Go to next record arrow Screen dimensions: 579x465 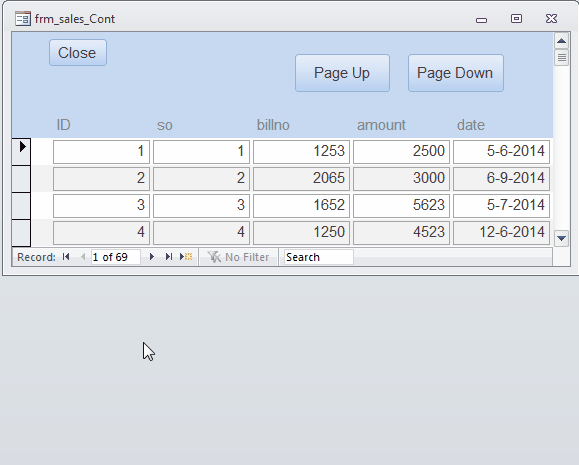[151, 257]
